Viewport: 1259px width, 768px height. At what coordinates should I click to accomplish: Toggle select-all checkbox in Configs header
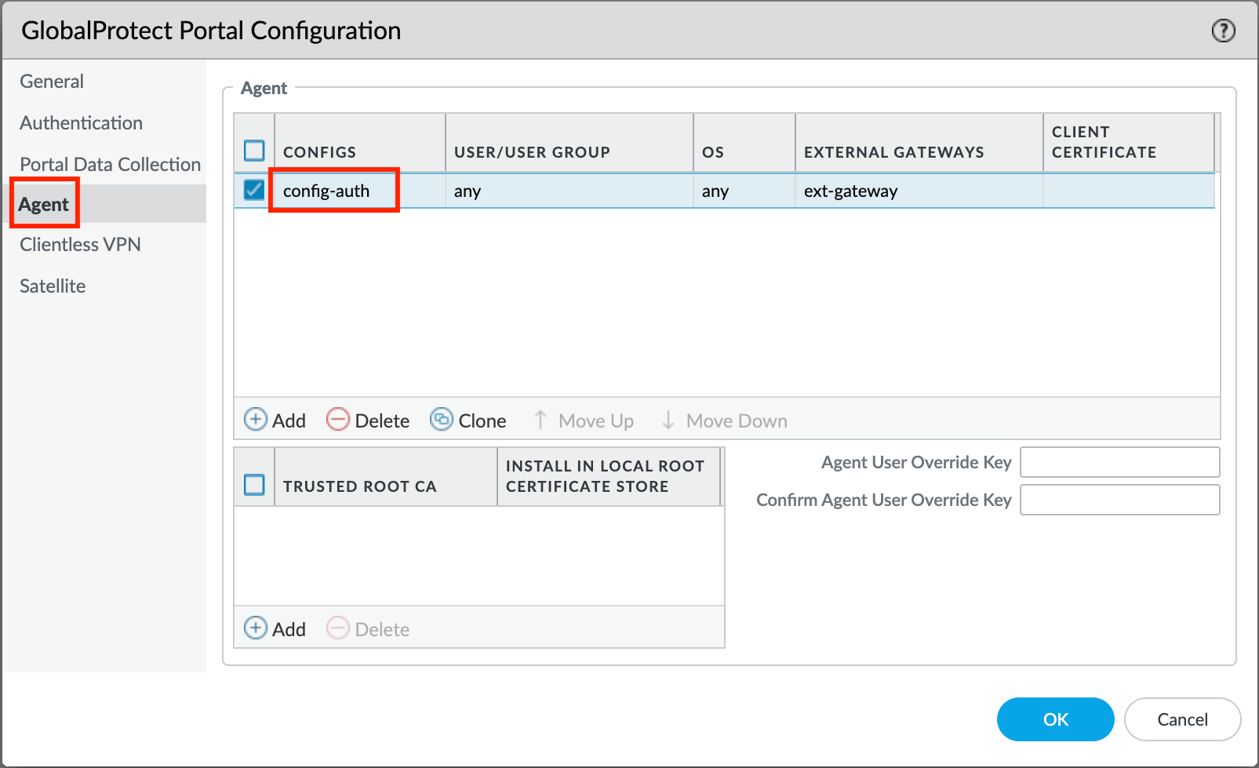tap(254, 150)
